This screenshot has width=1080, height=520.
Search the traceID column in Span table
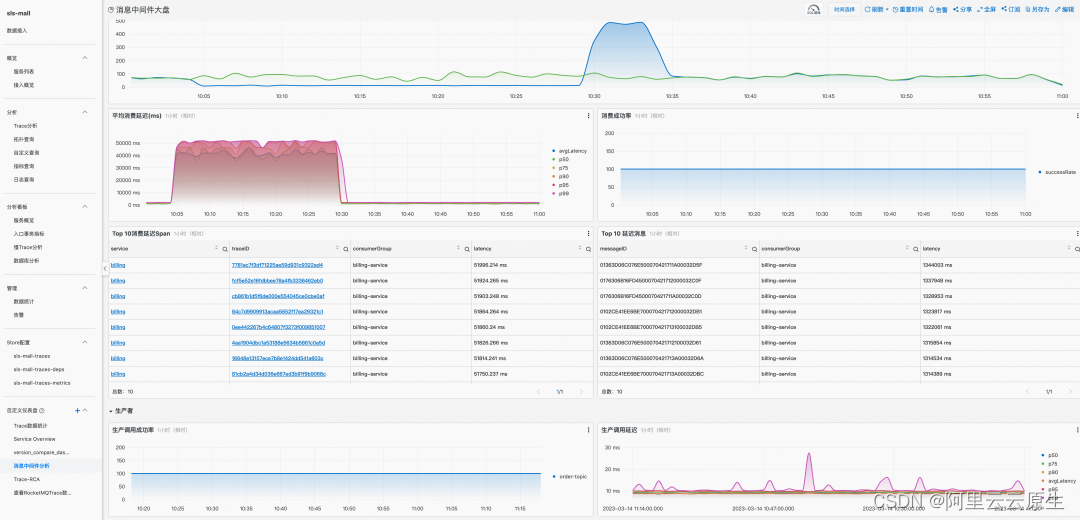346,249
